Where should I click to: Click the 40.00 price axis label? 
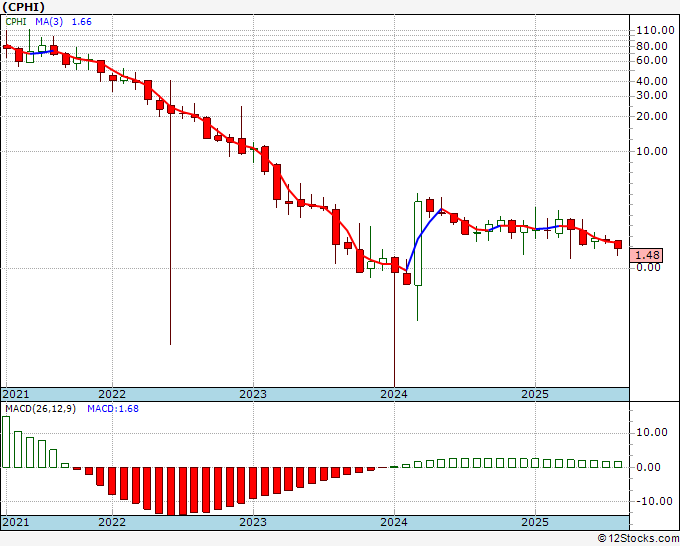[651, 81]
